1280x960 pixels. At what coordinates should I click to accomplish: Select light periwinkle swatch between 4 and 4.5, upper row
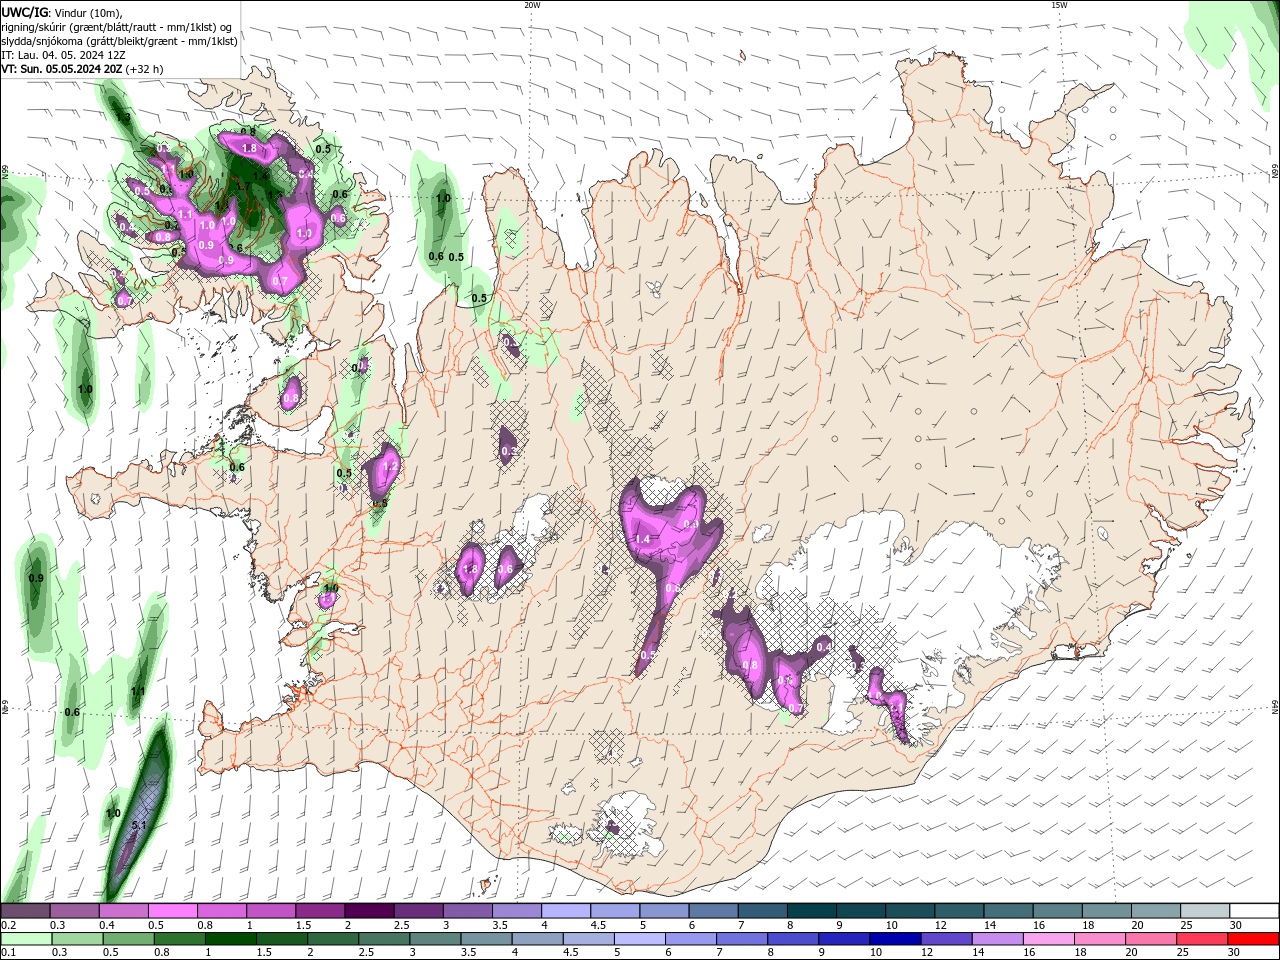tap(564, 911)
